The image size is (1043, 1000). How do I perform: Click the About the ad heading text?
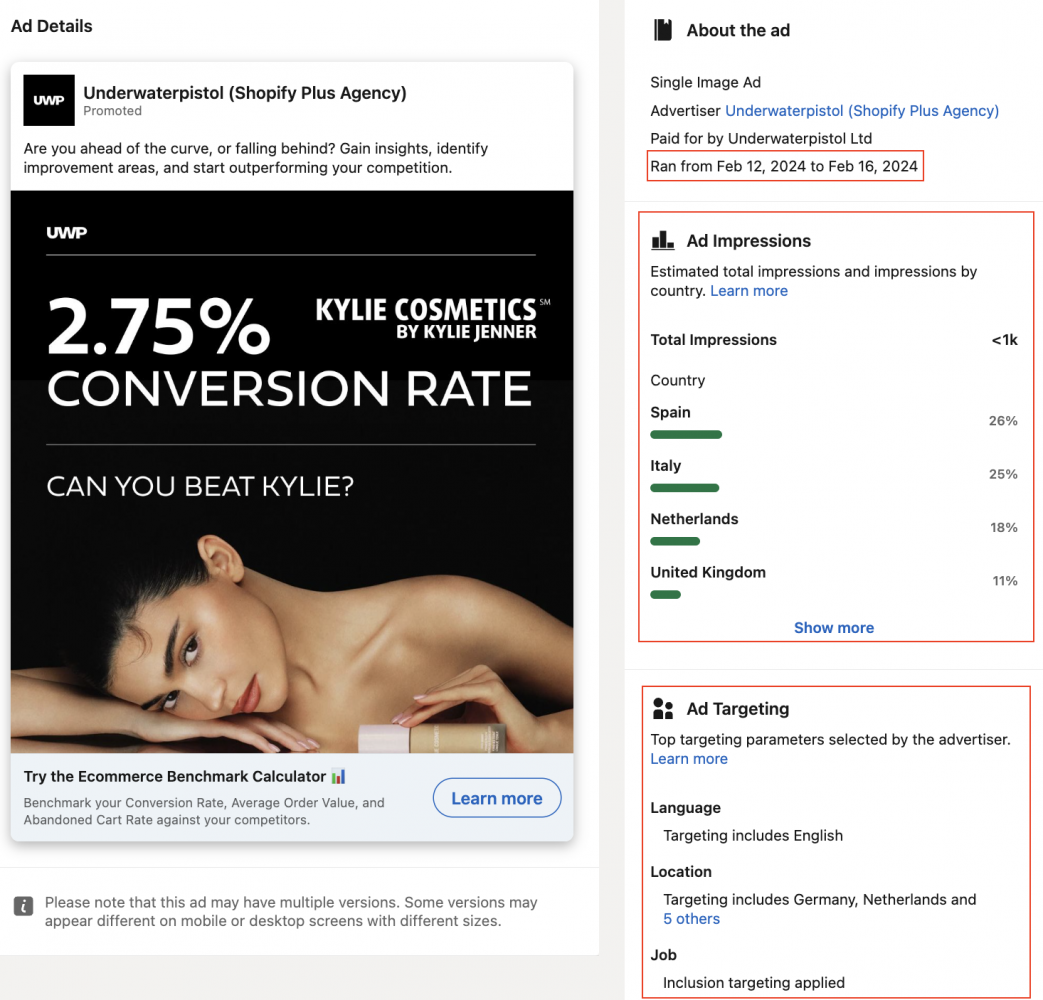point(738,31)
